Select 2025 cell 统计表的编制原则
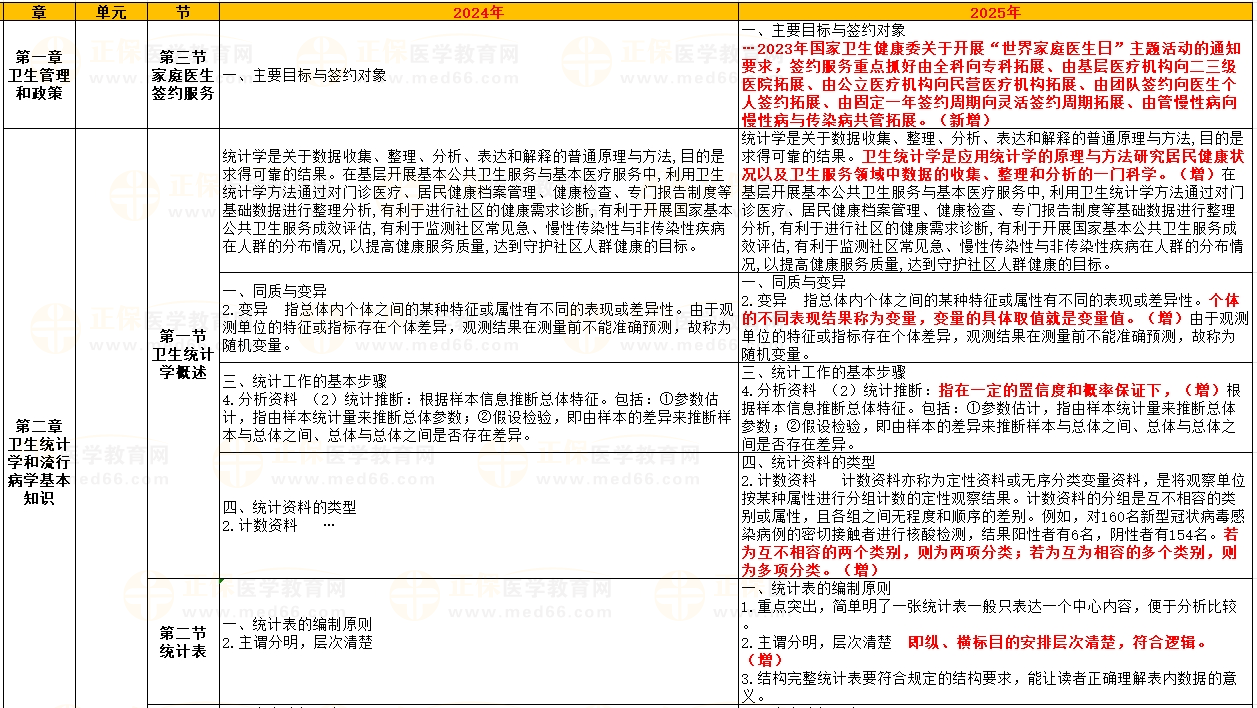1257x708 pixels. coord(996,641)
